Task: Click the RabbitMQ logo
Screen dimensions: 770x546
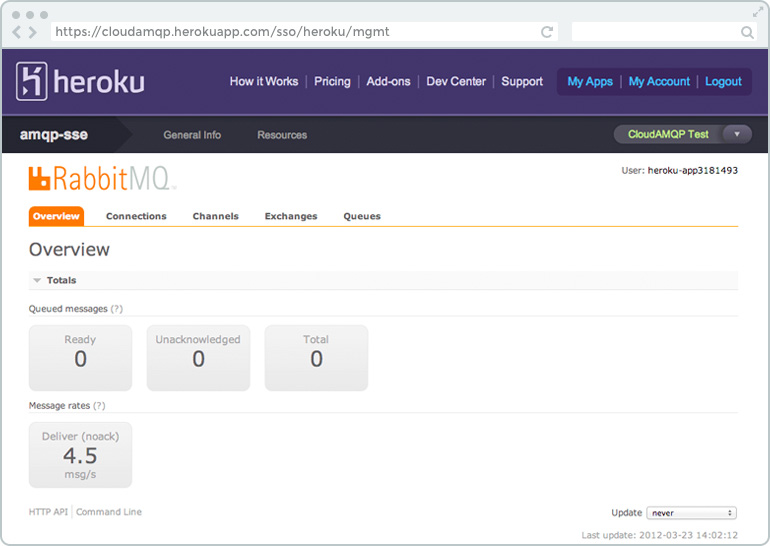Action: point(102,180)
